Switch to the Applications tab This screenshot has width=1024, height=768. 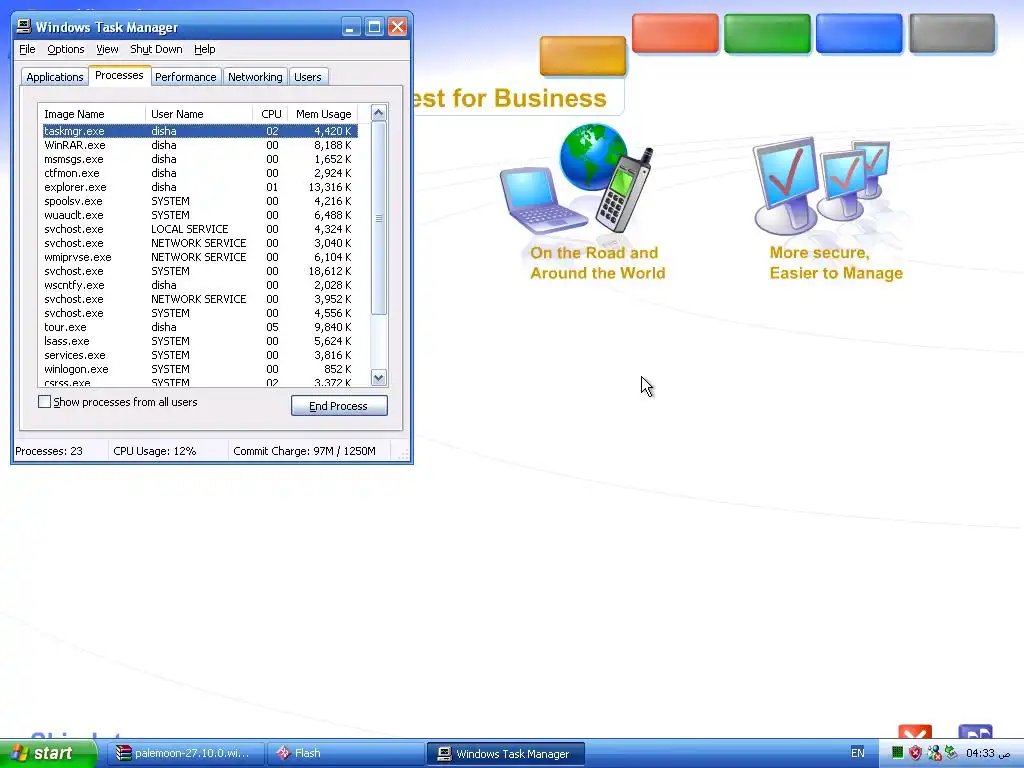(55, 76)
